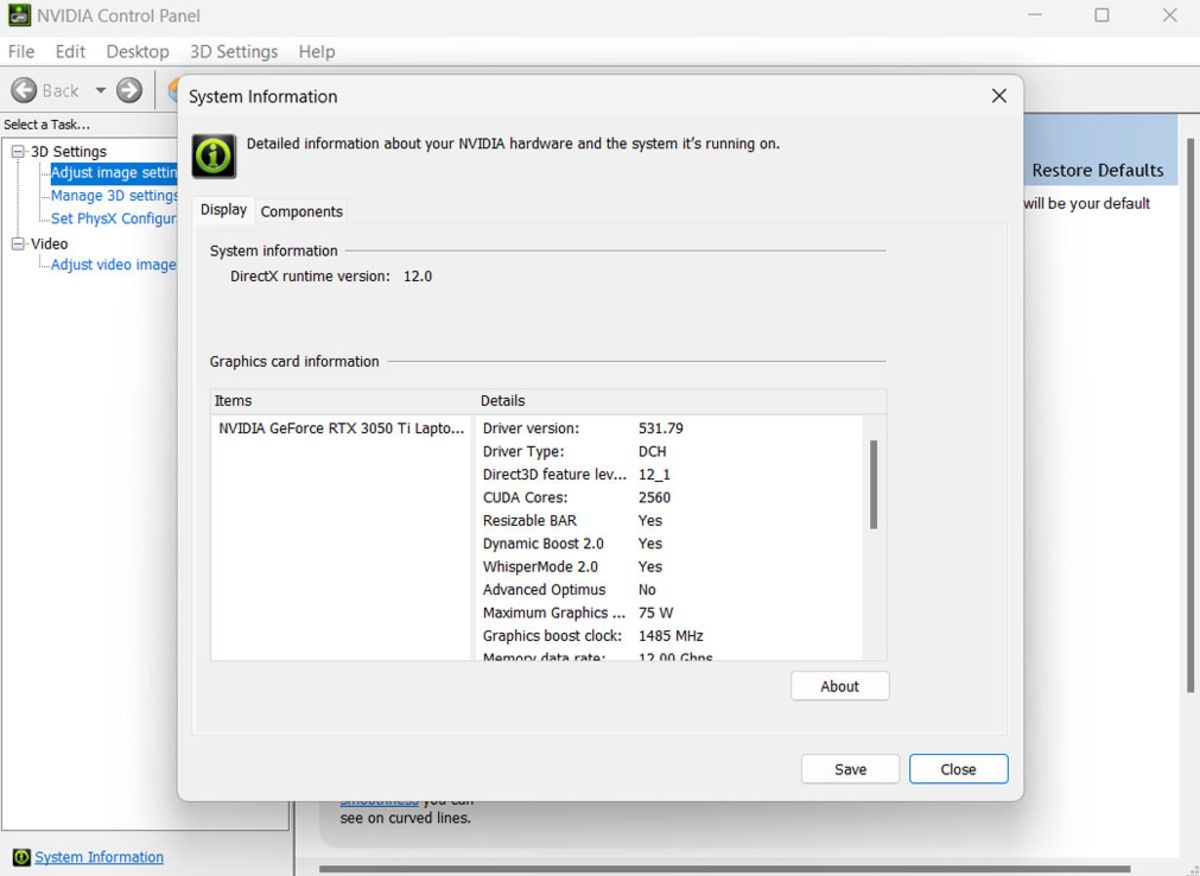Click the Graphics boost clock value 1485 MHz
Viewport: 1200px width, 876px height.
tap(671, 635)
